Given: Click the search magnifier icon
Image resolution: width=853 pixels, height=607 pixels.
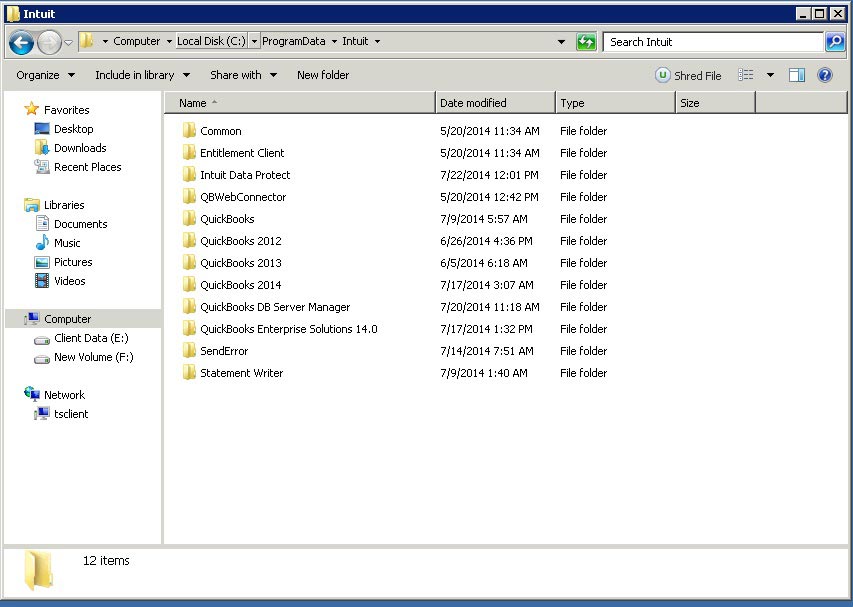Looking at the screenshot, I should pyautogui.click(x=834, y=42).
